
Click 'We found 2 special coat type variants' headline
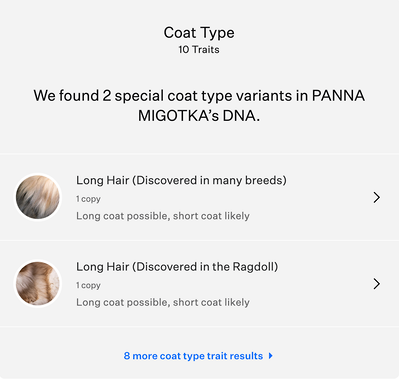click(x=171, y=96)
